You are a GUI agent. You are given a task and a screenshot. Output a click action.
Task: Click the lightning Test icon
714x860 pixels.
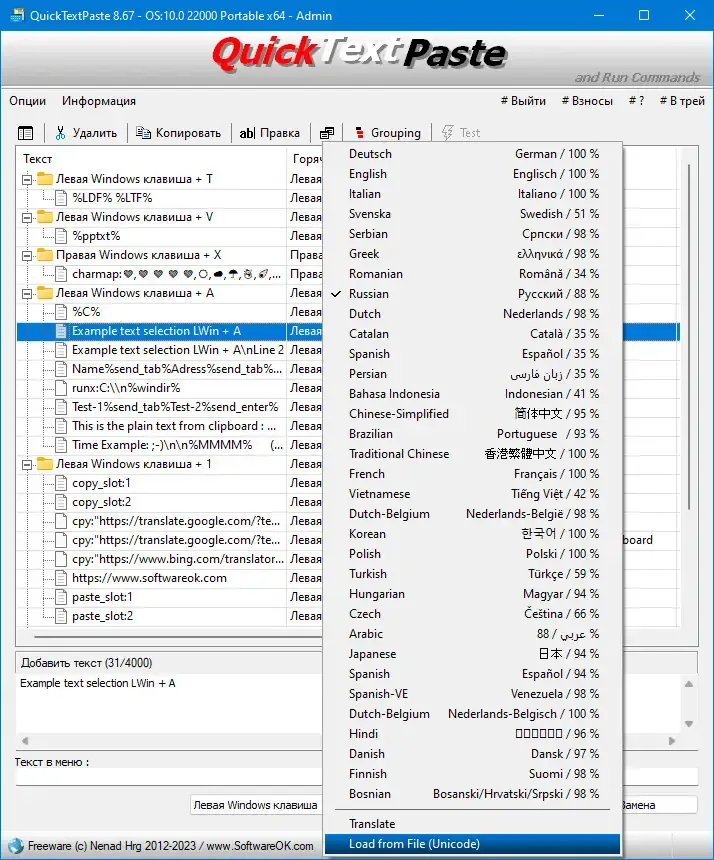point(447,133)
